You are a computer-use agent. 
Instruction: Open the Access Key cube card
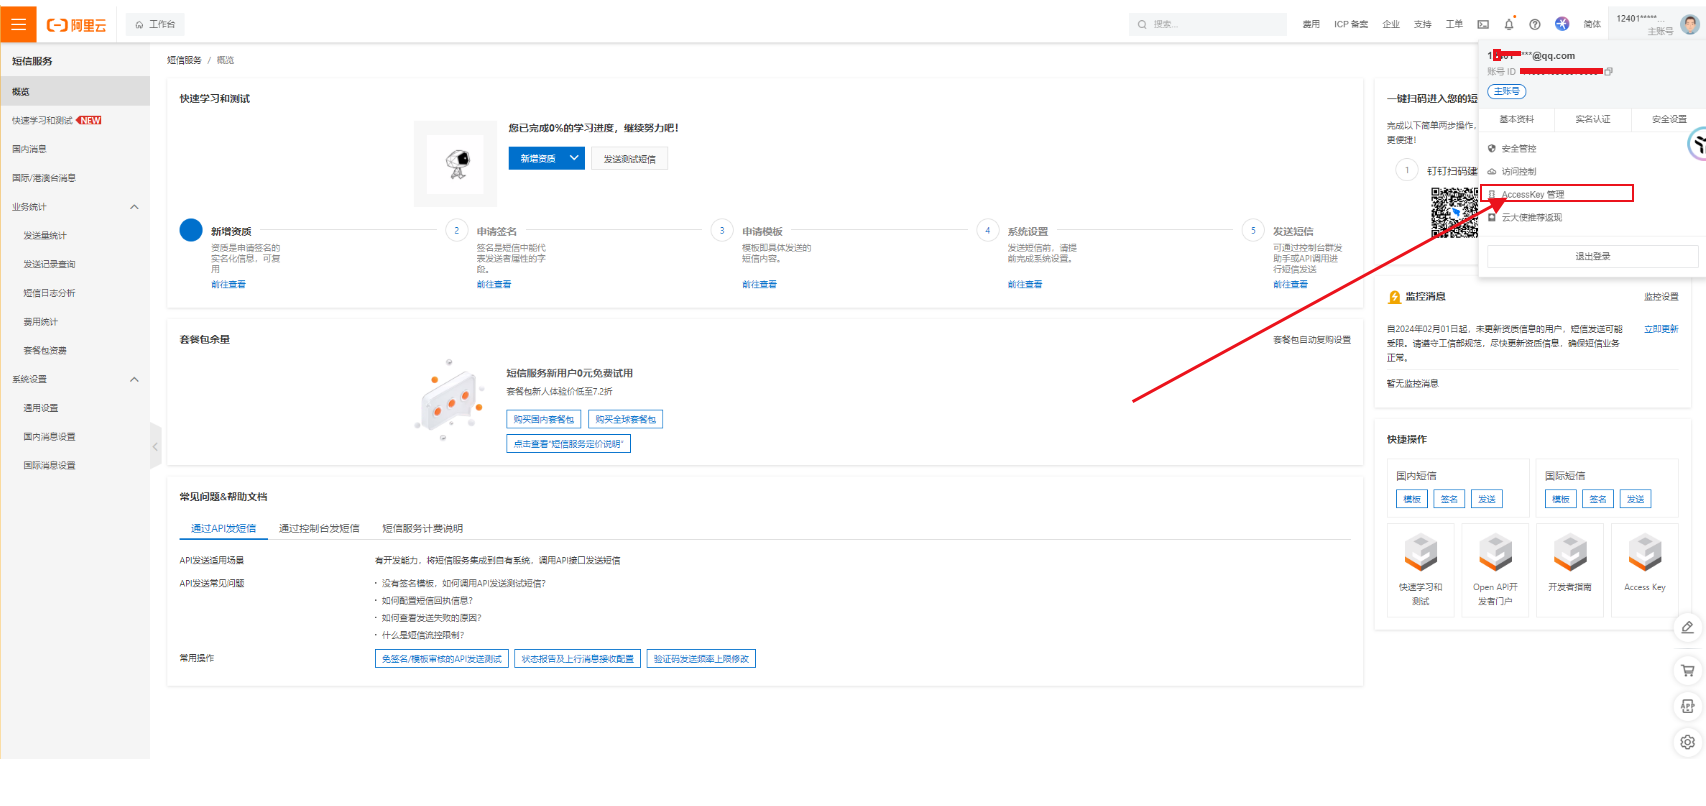coord(1645,570)
